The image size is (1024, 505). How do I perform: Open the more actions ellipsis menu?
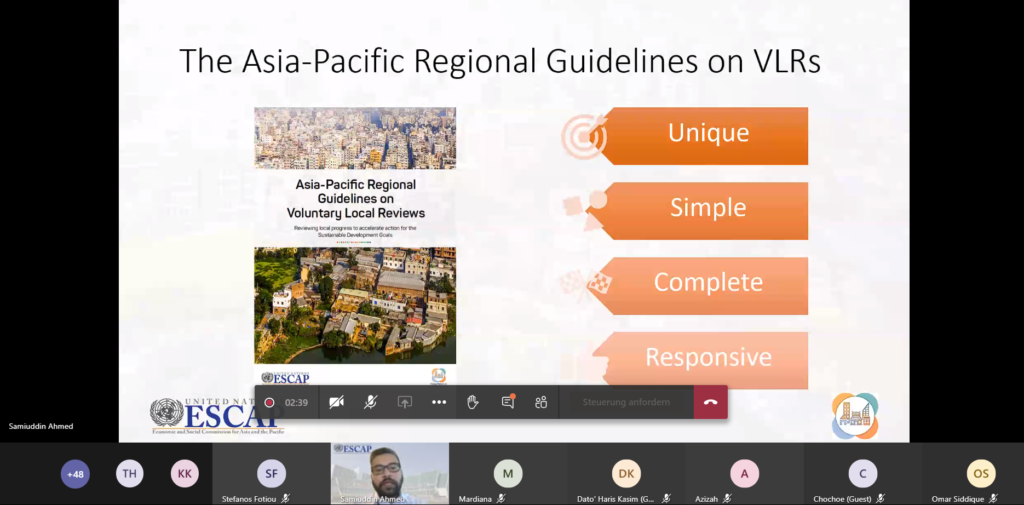point(438,402)
